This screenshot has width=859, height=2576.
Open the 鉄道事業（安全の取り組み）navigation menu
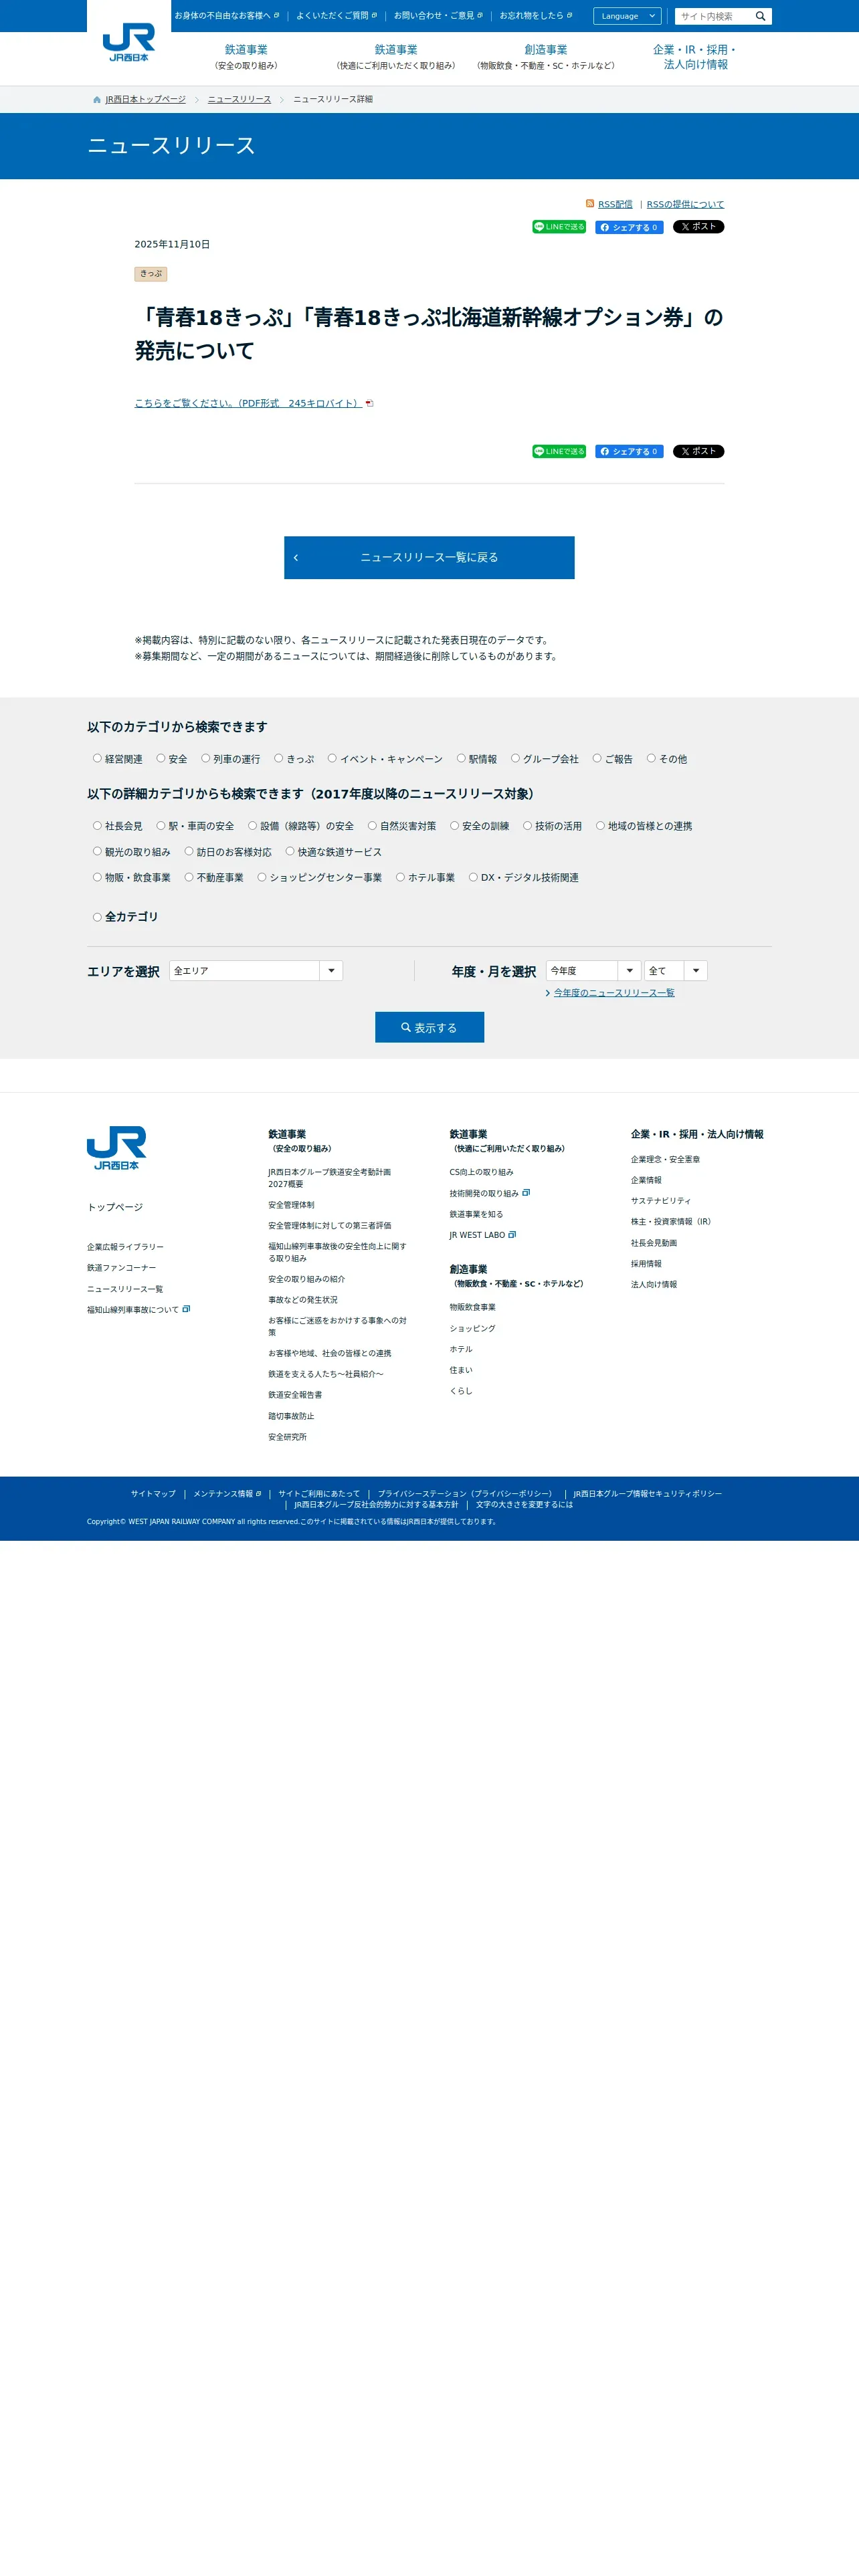point(246,57)
